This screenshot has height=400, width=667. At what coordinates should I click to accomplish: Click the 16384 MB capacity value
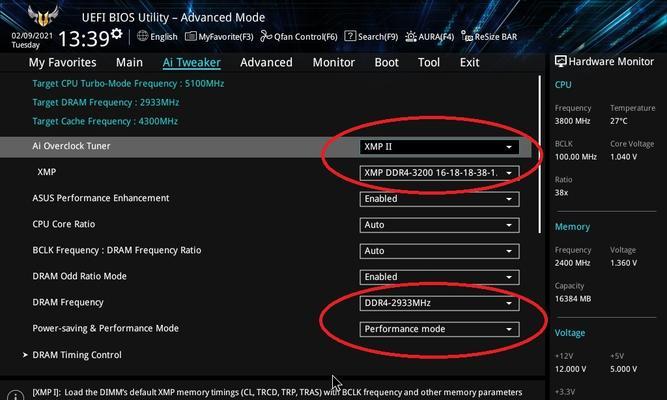coord(573,299)
